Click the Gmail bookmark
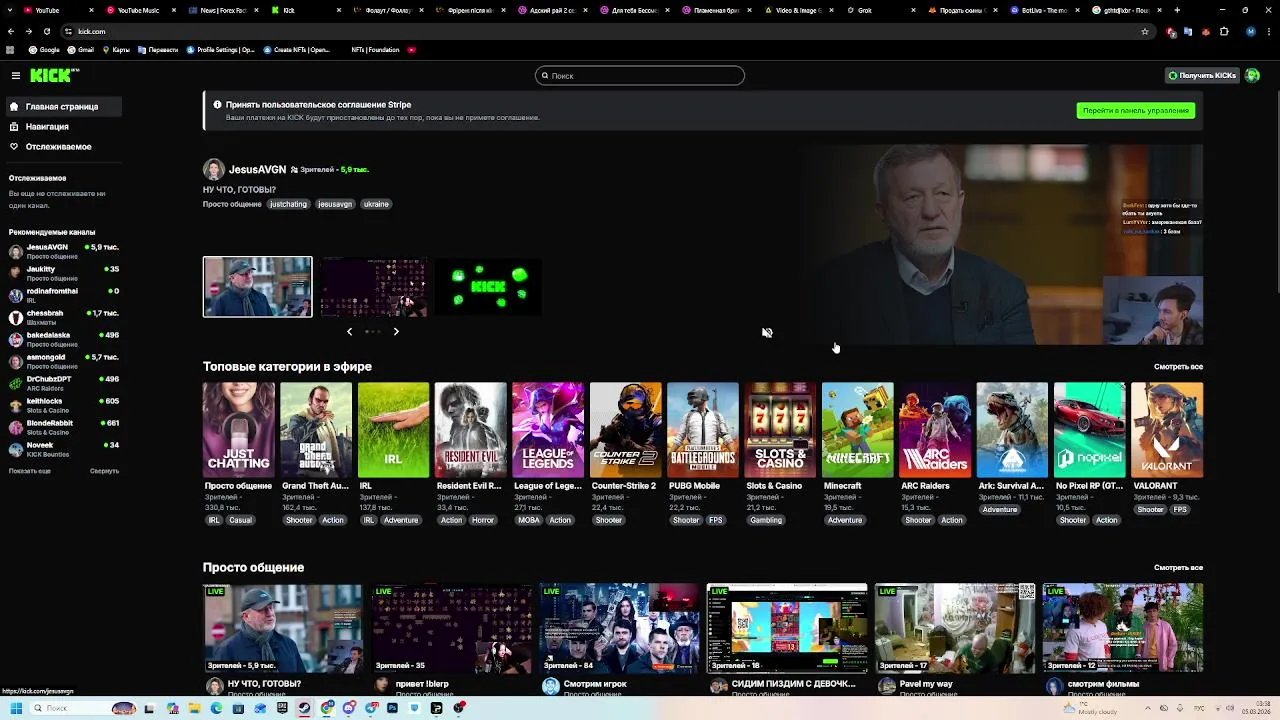This screenshot has height=720, width=1280. (81, 49)
